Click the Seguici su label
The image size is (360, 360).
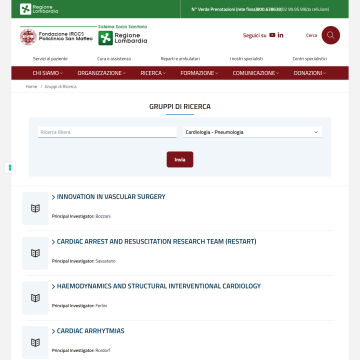pyautogui.click(x=255, y=35)
